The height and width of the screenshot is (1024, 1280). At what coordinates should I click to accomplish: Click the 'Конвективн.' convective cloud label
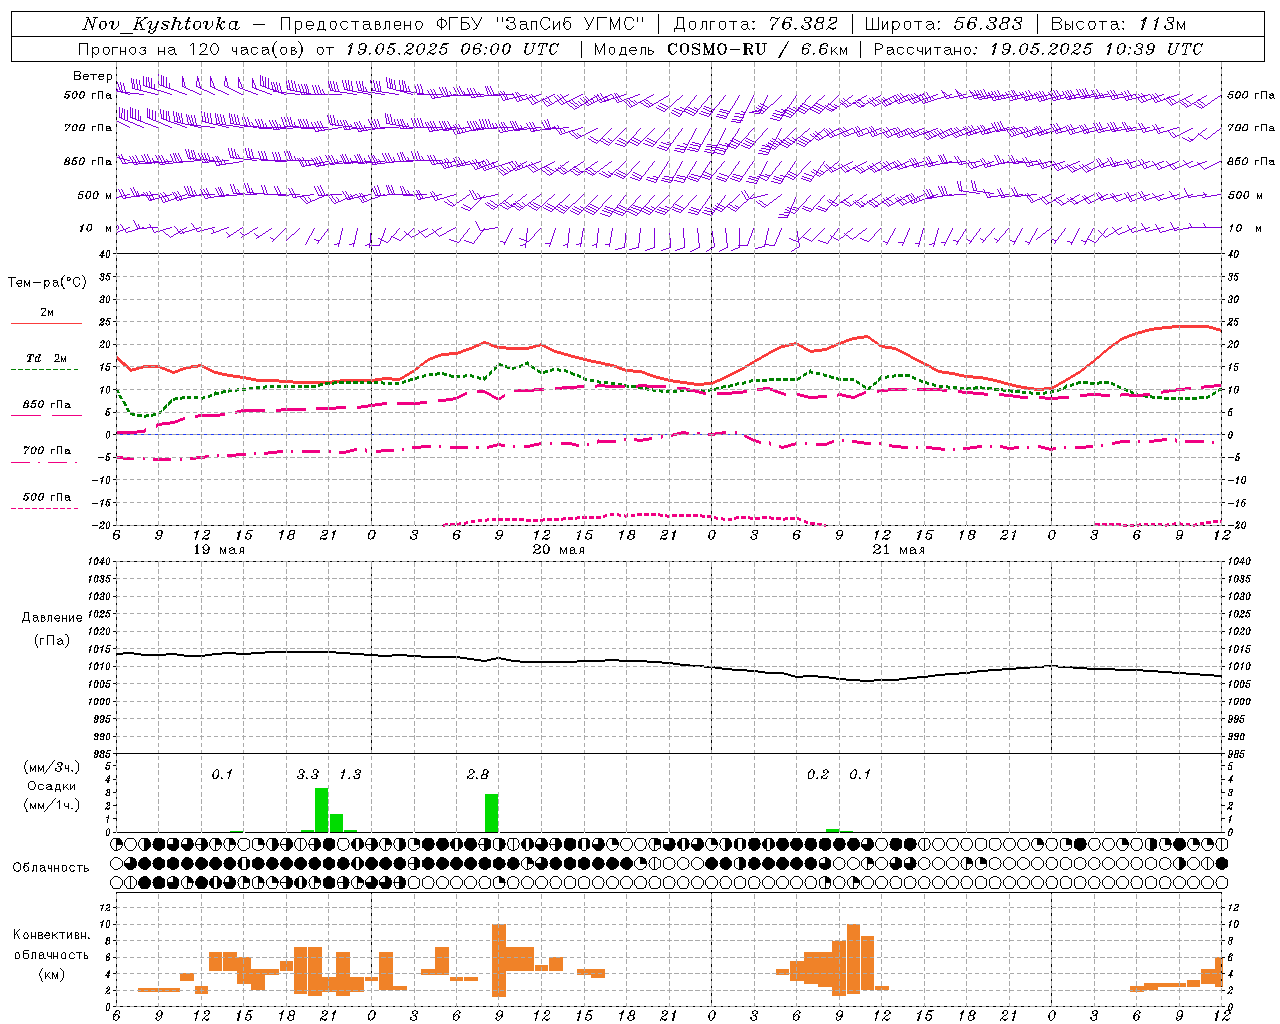click(51, 935)
